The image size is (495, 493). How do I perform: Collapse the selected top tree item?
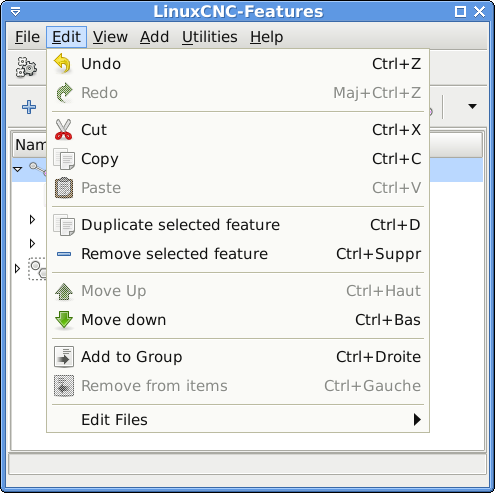coord(18,169)
